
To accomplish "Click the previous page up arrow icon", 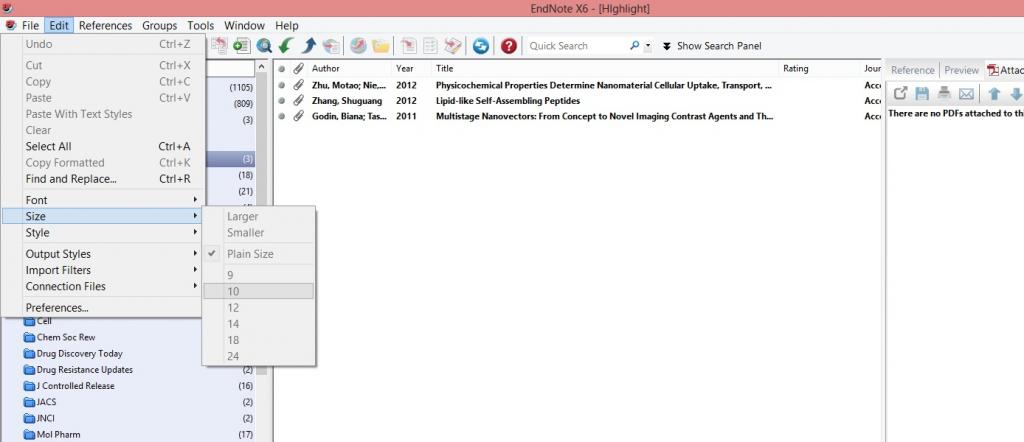I will coord(994,94).
